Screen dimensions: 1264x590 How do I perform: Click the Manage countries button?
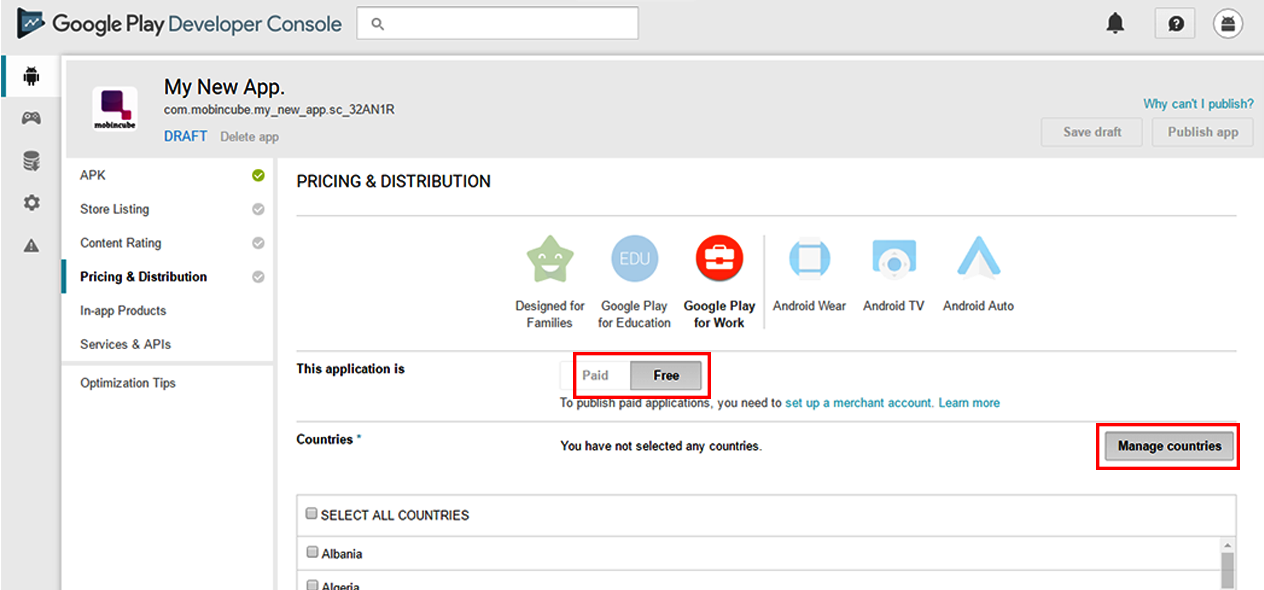tap(1169, 446)
